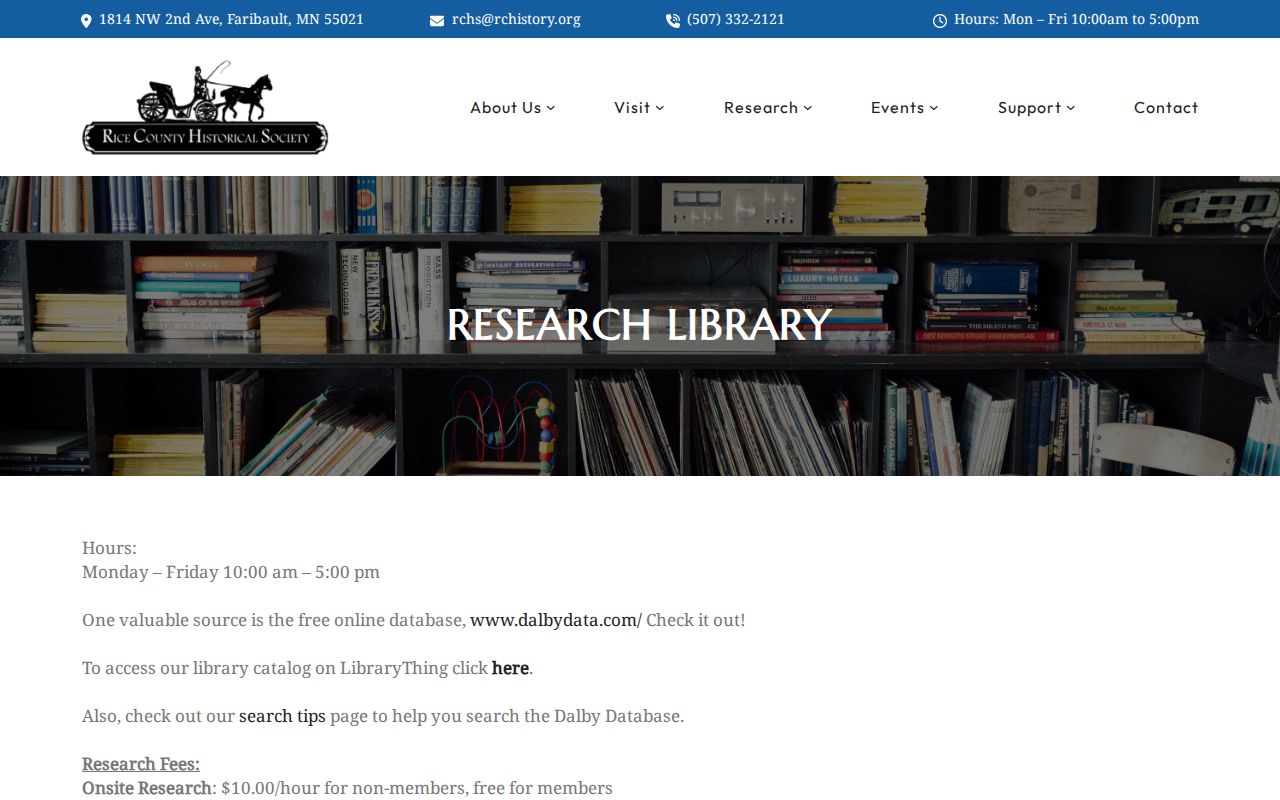Expand the About Us menu chevron
Viewport: 1280px width, 800px height.
click(551, 108)
